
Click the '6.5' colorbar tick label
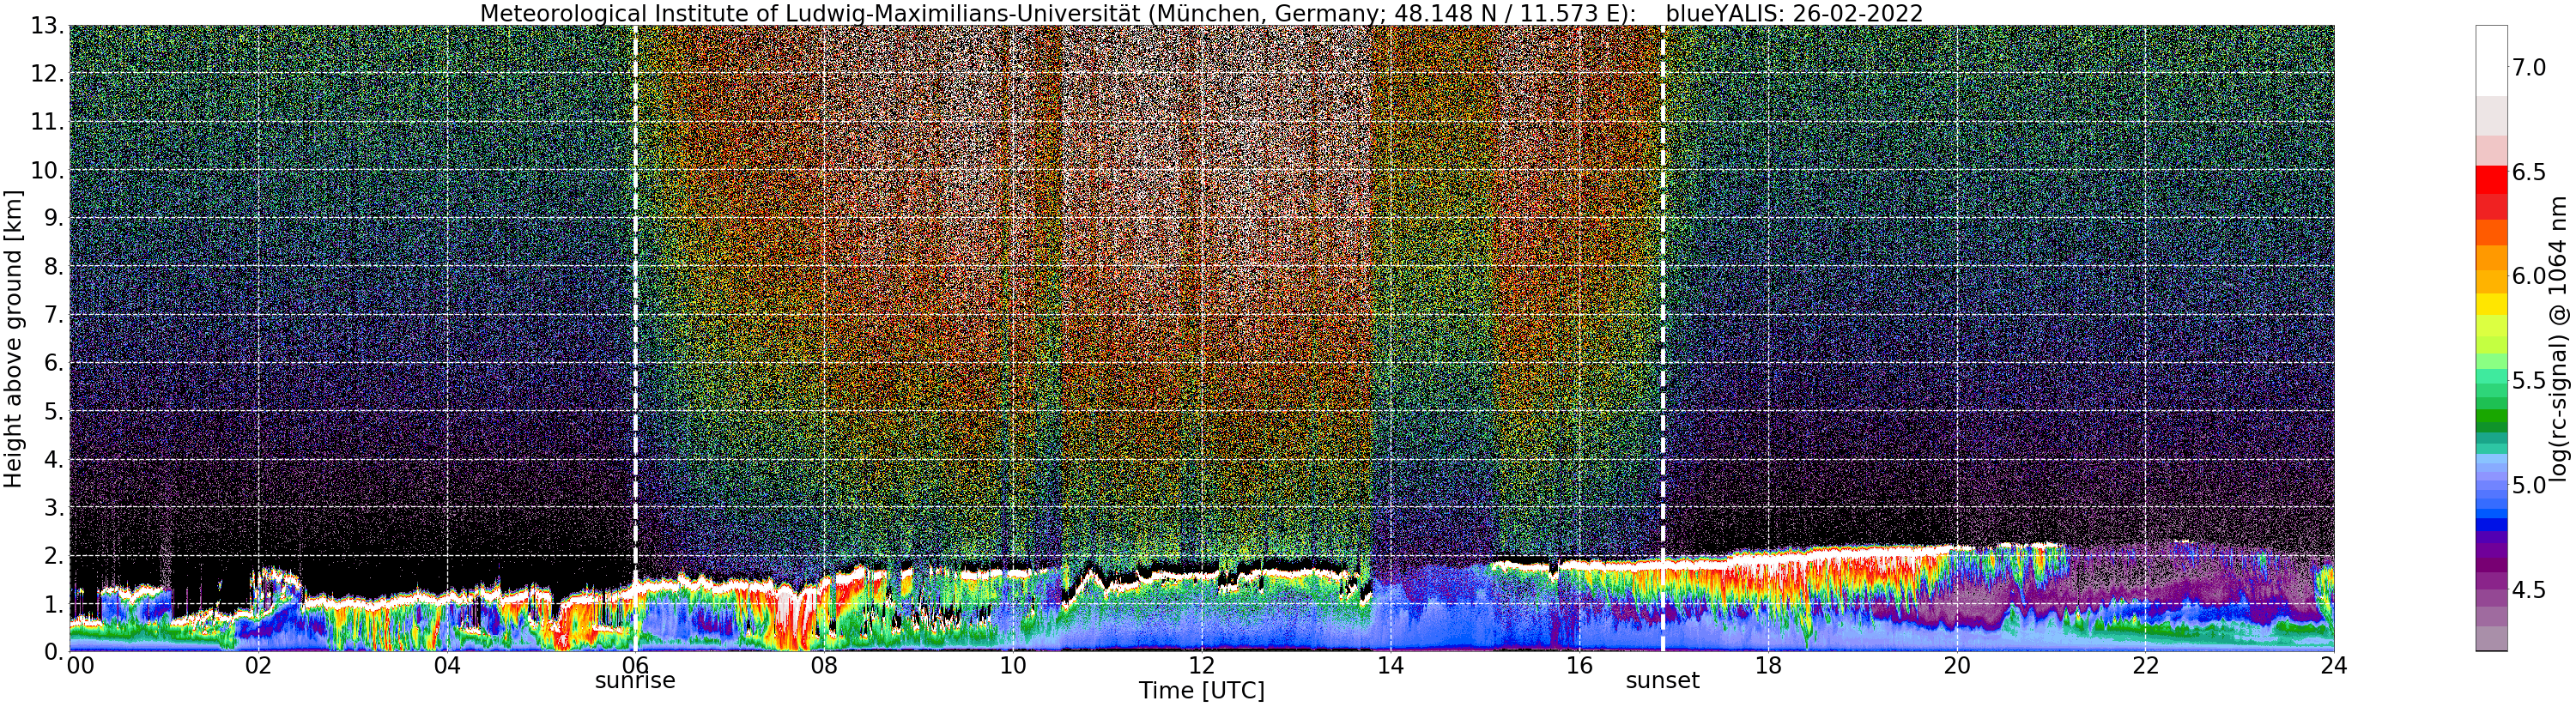(2529, 172)
